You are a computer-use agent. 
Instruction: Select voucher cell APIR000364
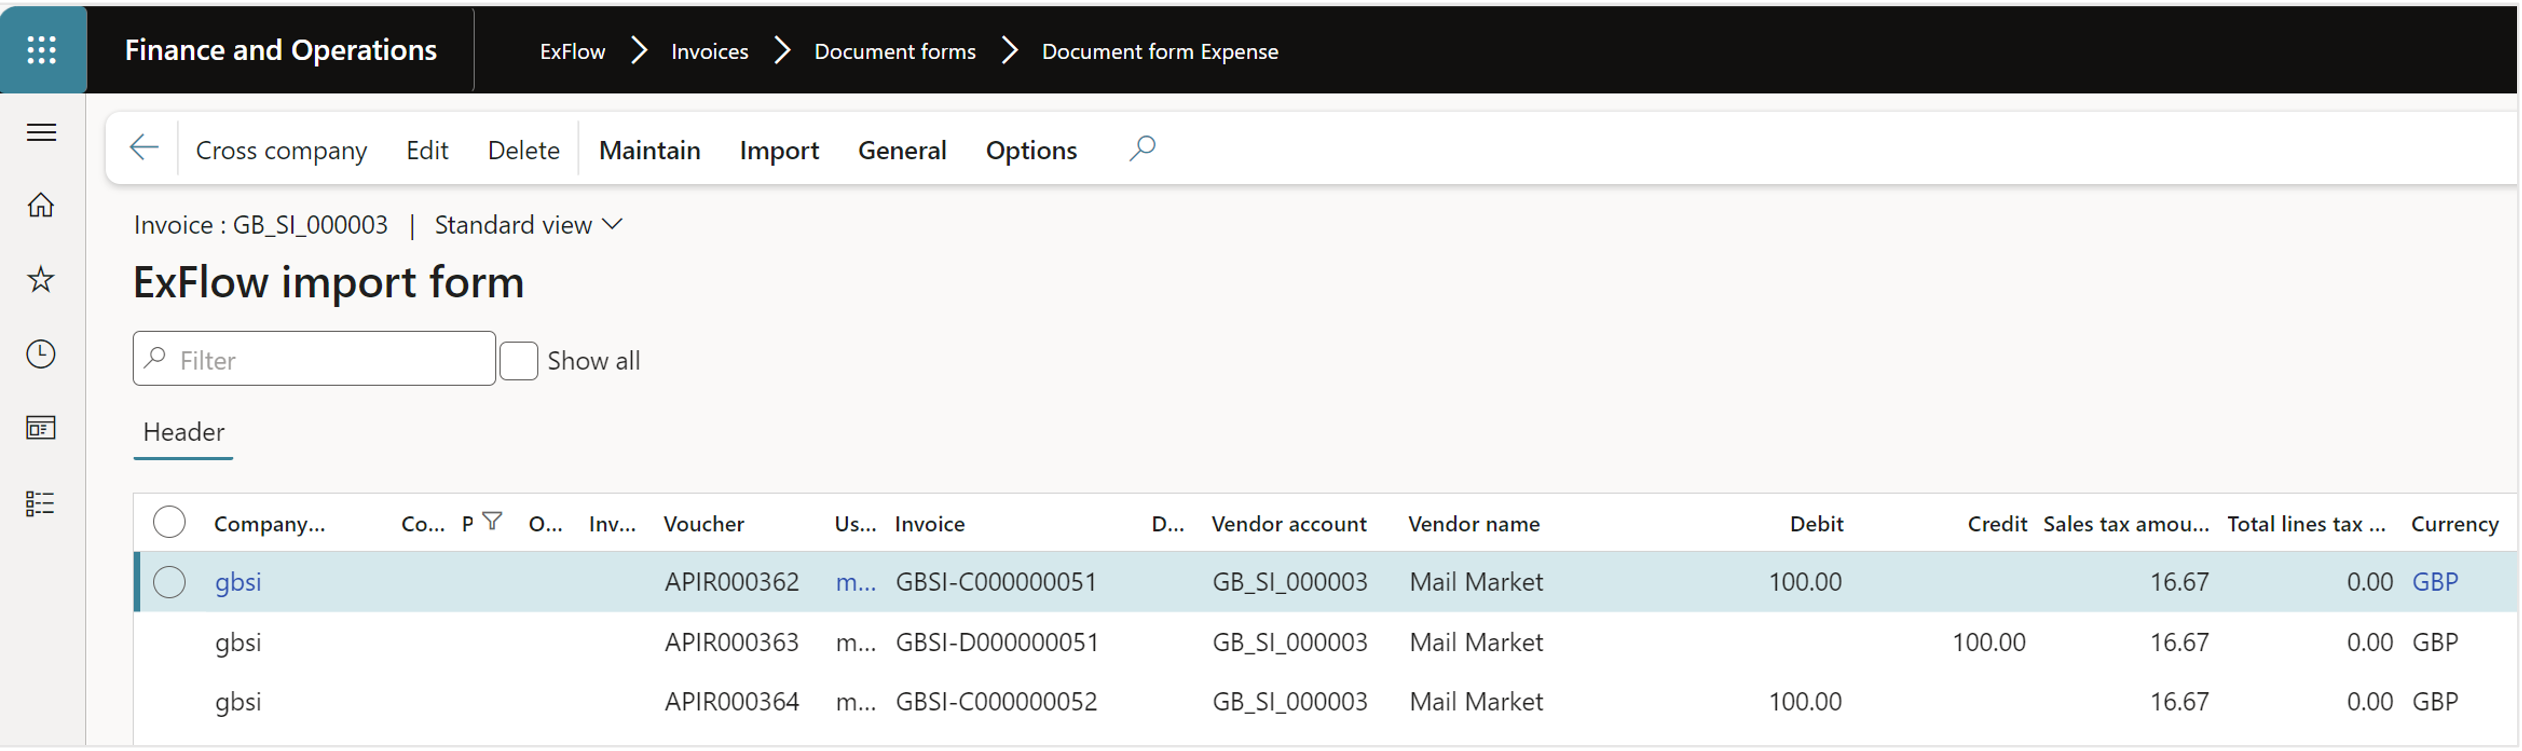click(x=732, y=702)
